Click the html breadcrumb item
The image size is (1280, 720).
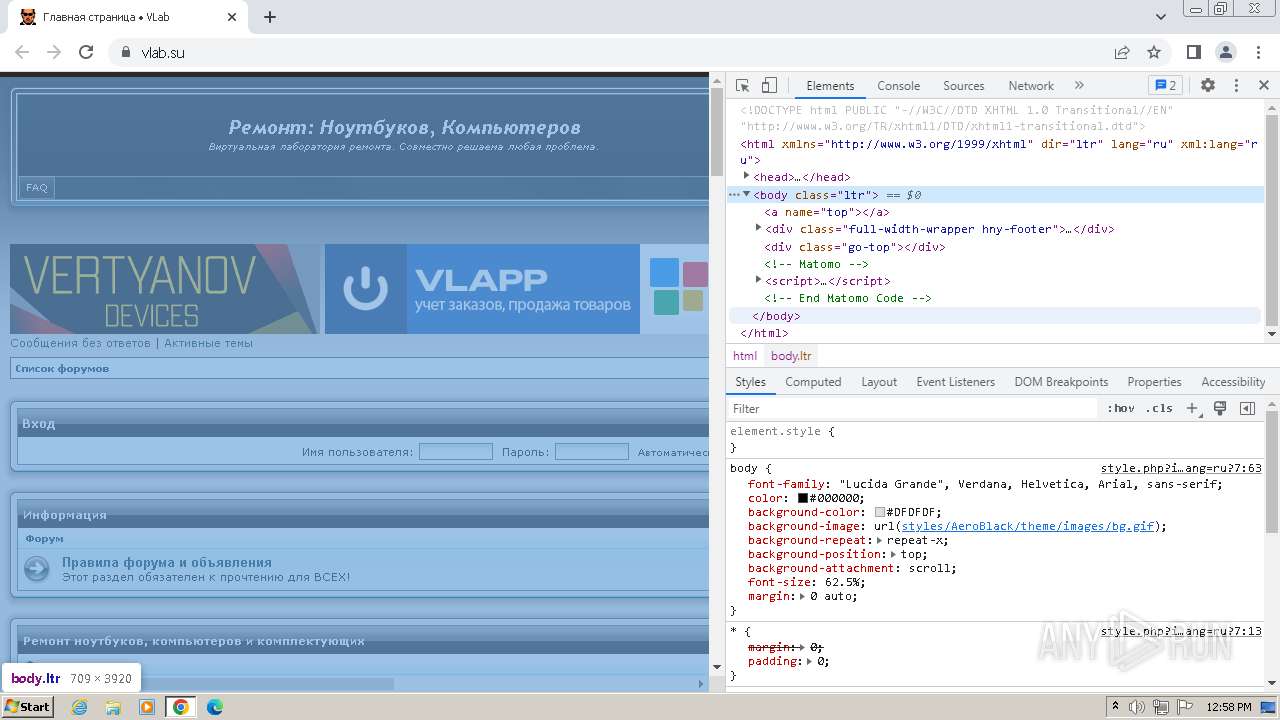(x=745, y=356)
